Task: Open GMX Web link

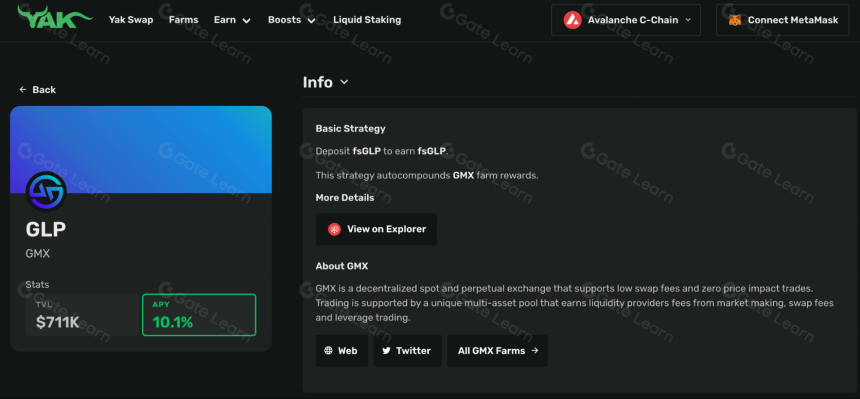Action: pyautogui.click(x=342, y=351)
